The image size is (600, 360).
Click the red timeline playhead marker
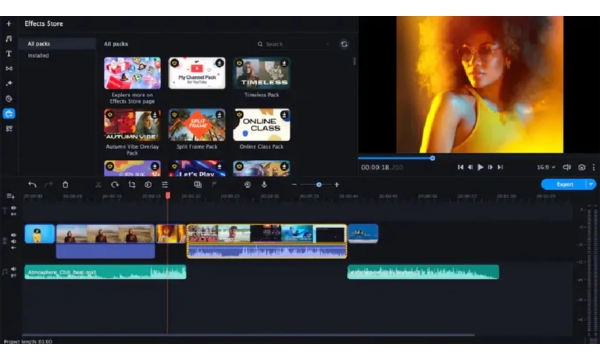168,195
